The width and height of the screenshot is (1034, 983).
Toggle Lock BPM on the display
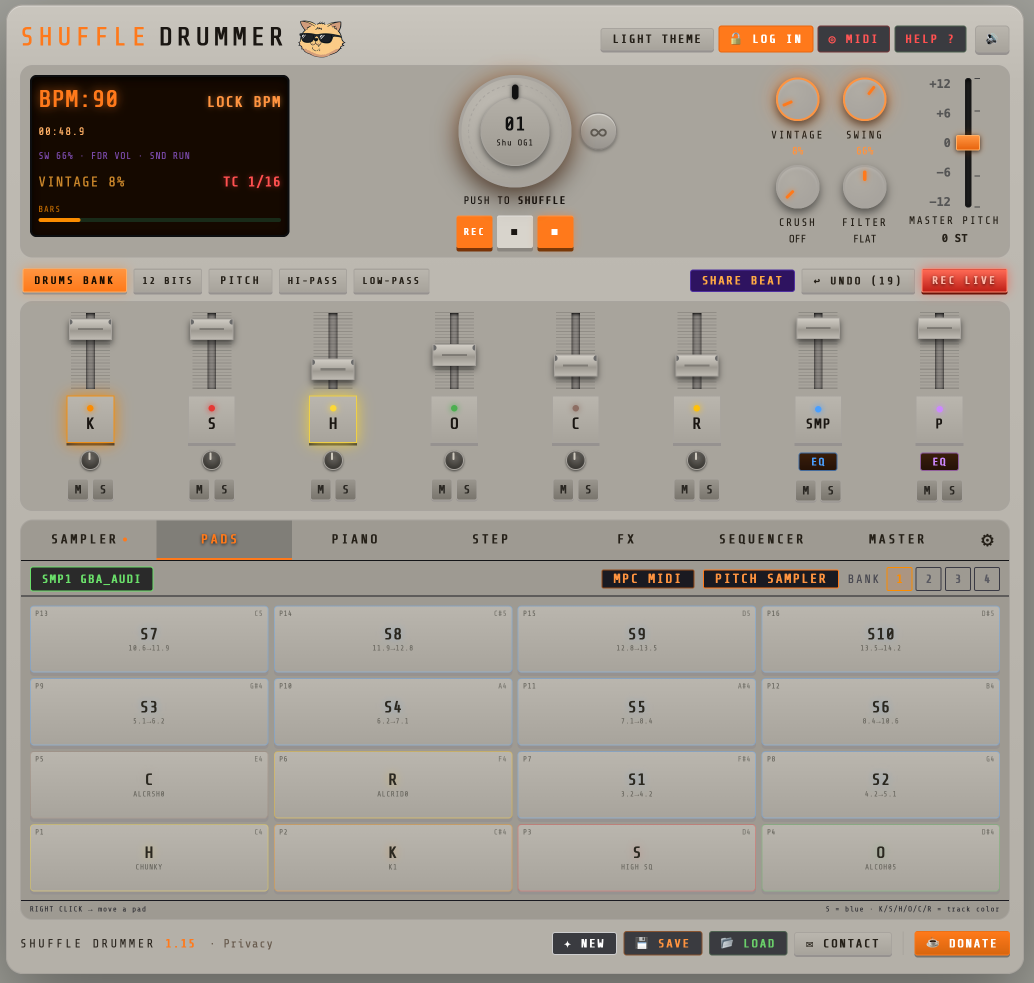coord(244,102)
